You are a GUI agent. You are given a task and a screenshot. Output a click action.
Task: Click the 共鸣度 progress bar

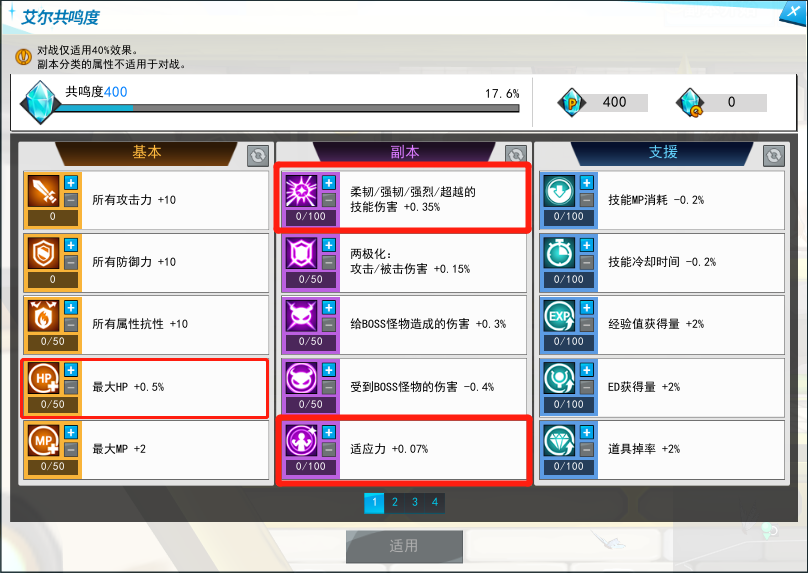[x=287, y=108]
